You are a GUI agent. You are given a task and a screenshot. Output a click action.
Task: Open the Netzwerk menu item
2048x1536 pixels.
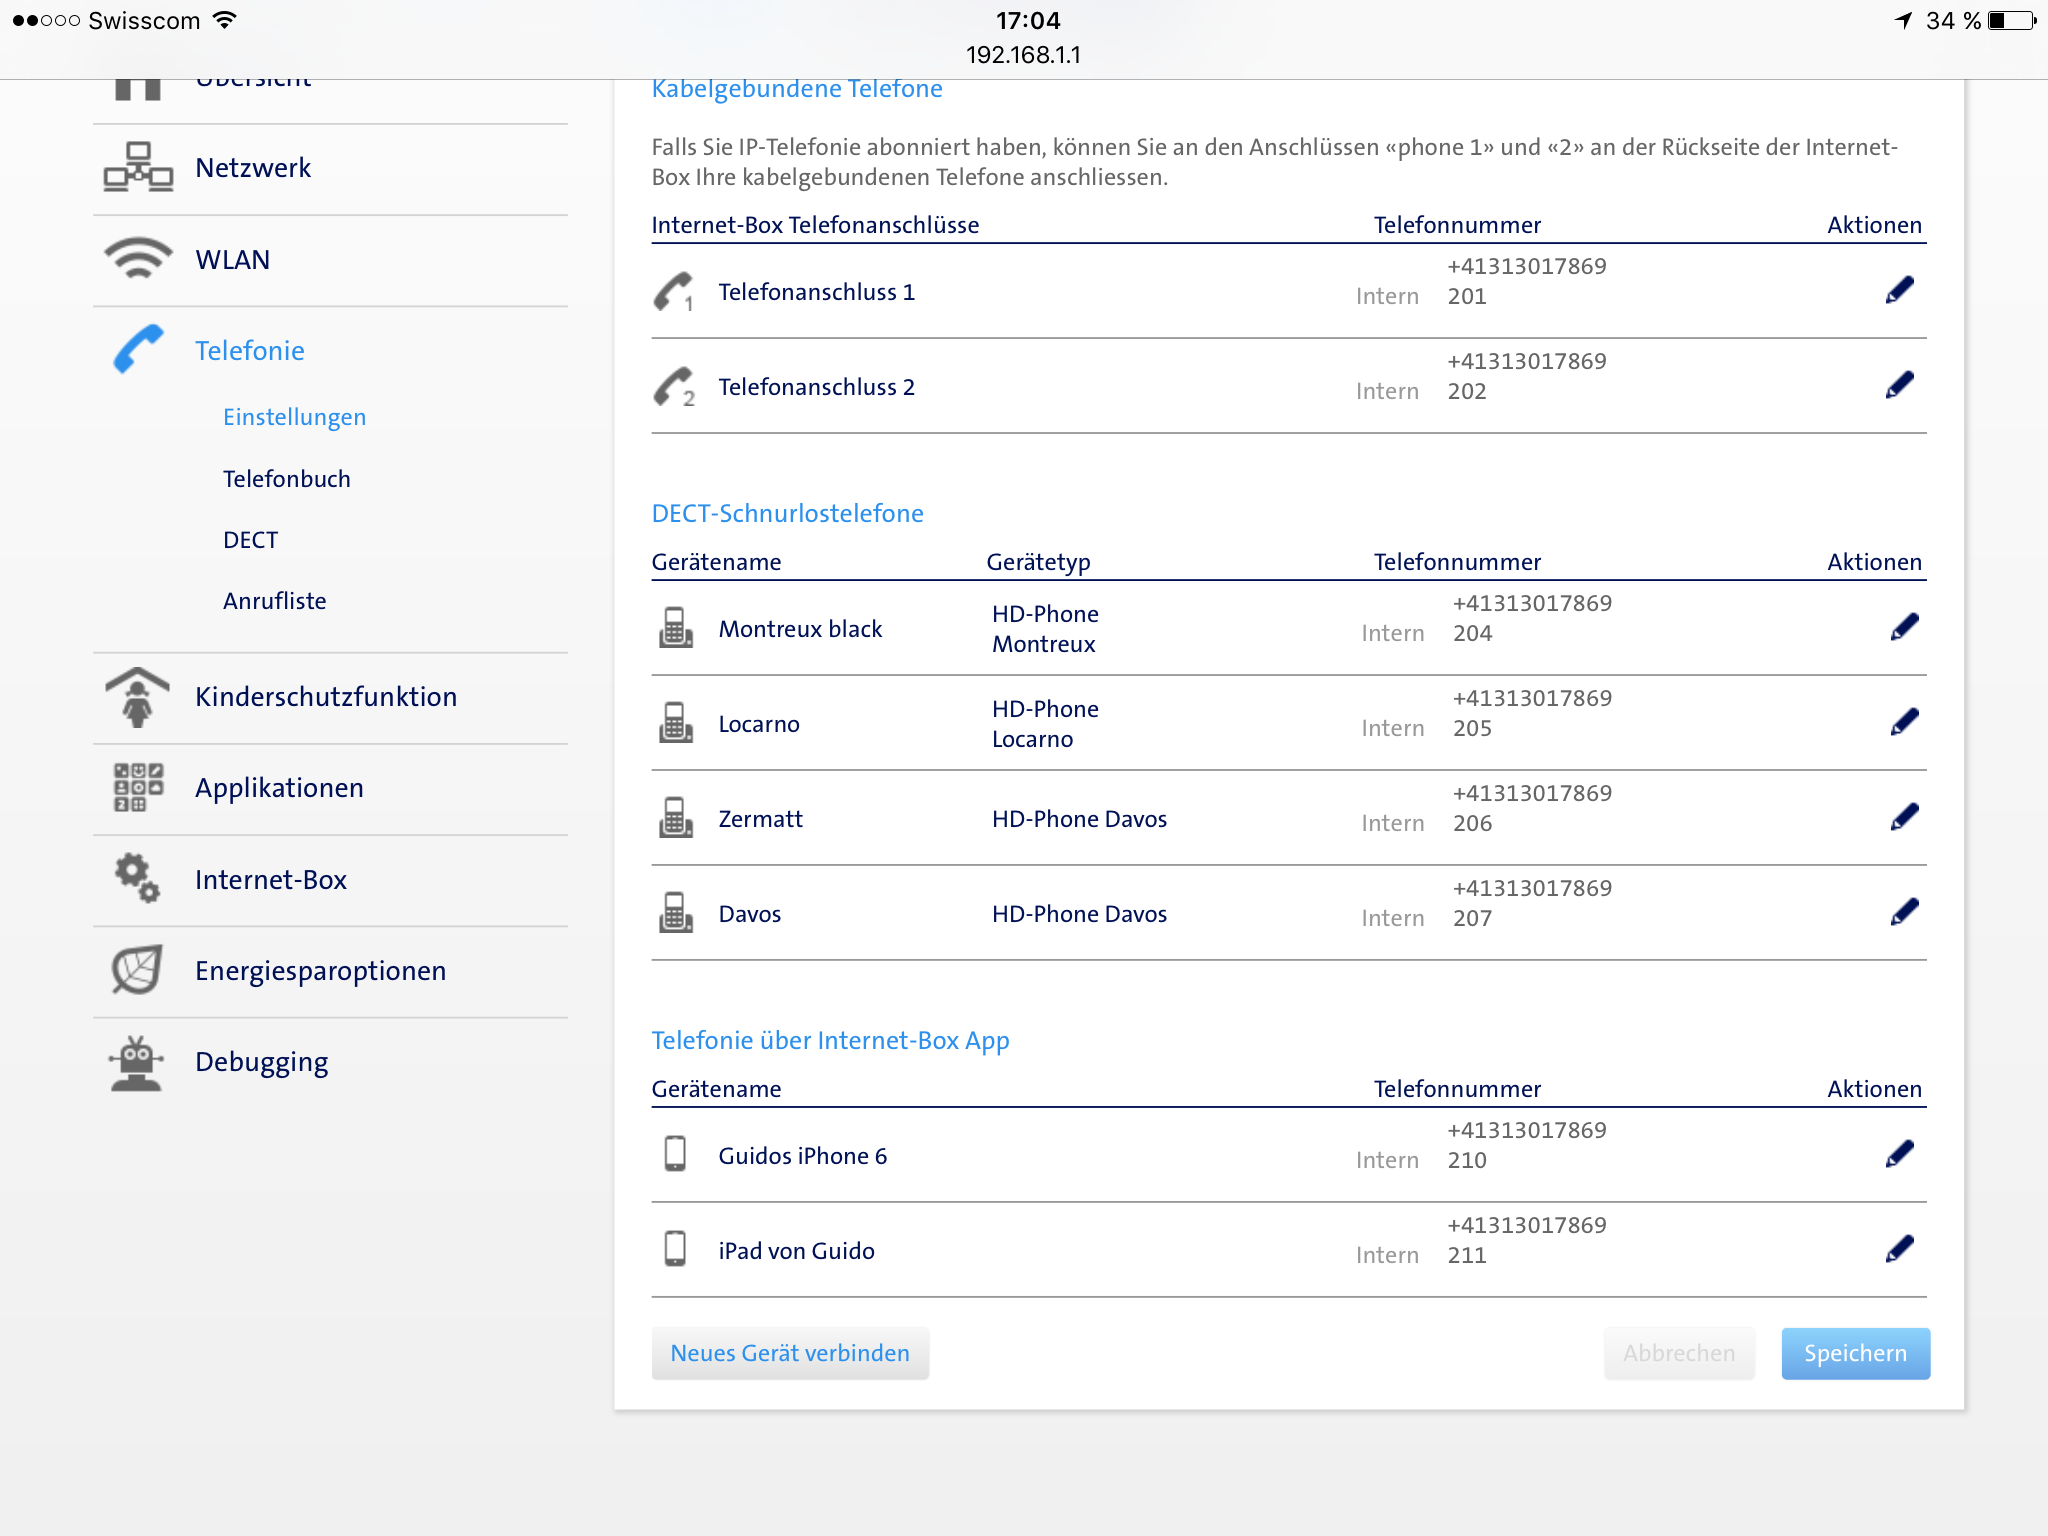click(252, 168)
